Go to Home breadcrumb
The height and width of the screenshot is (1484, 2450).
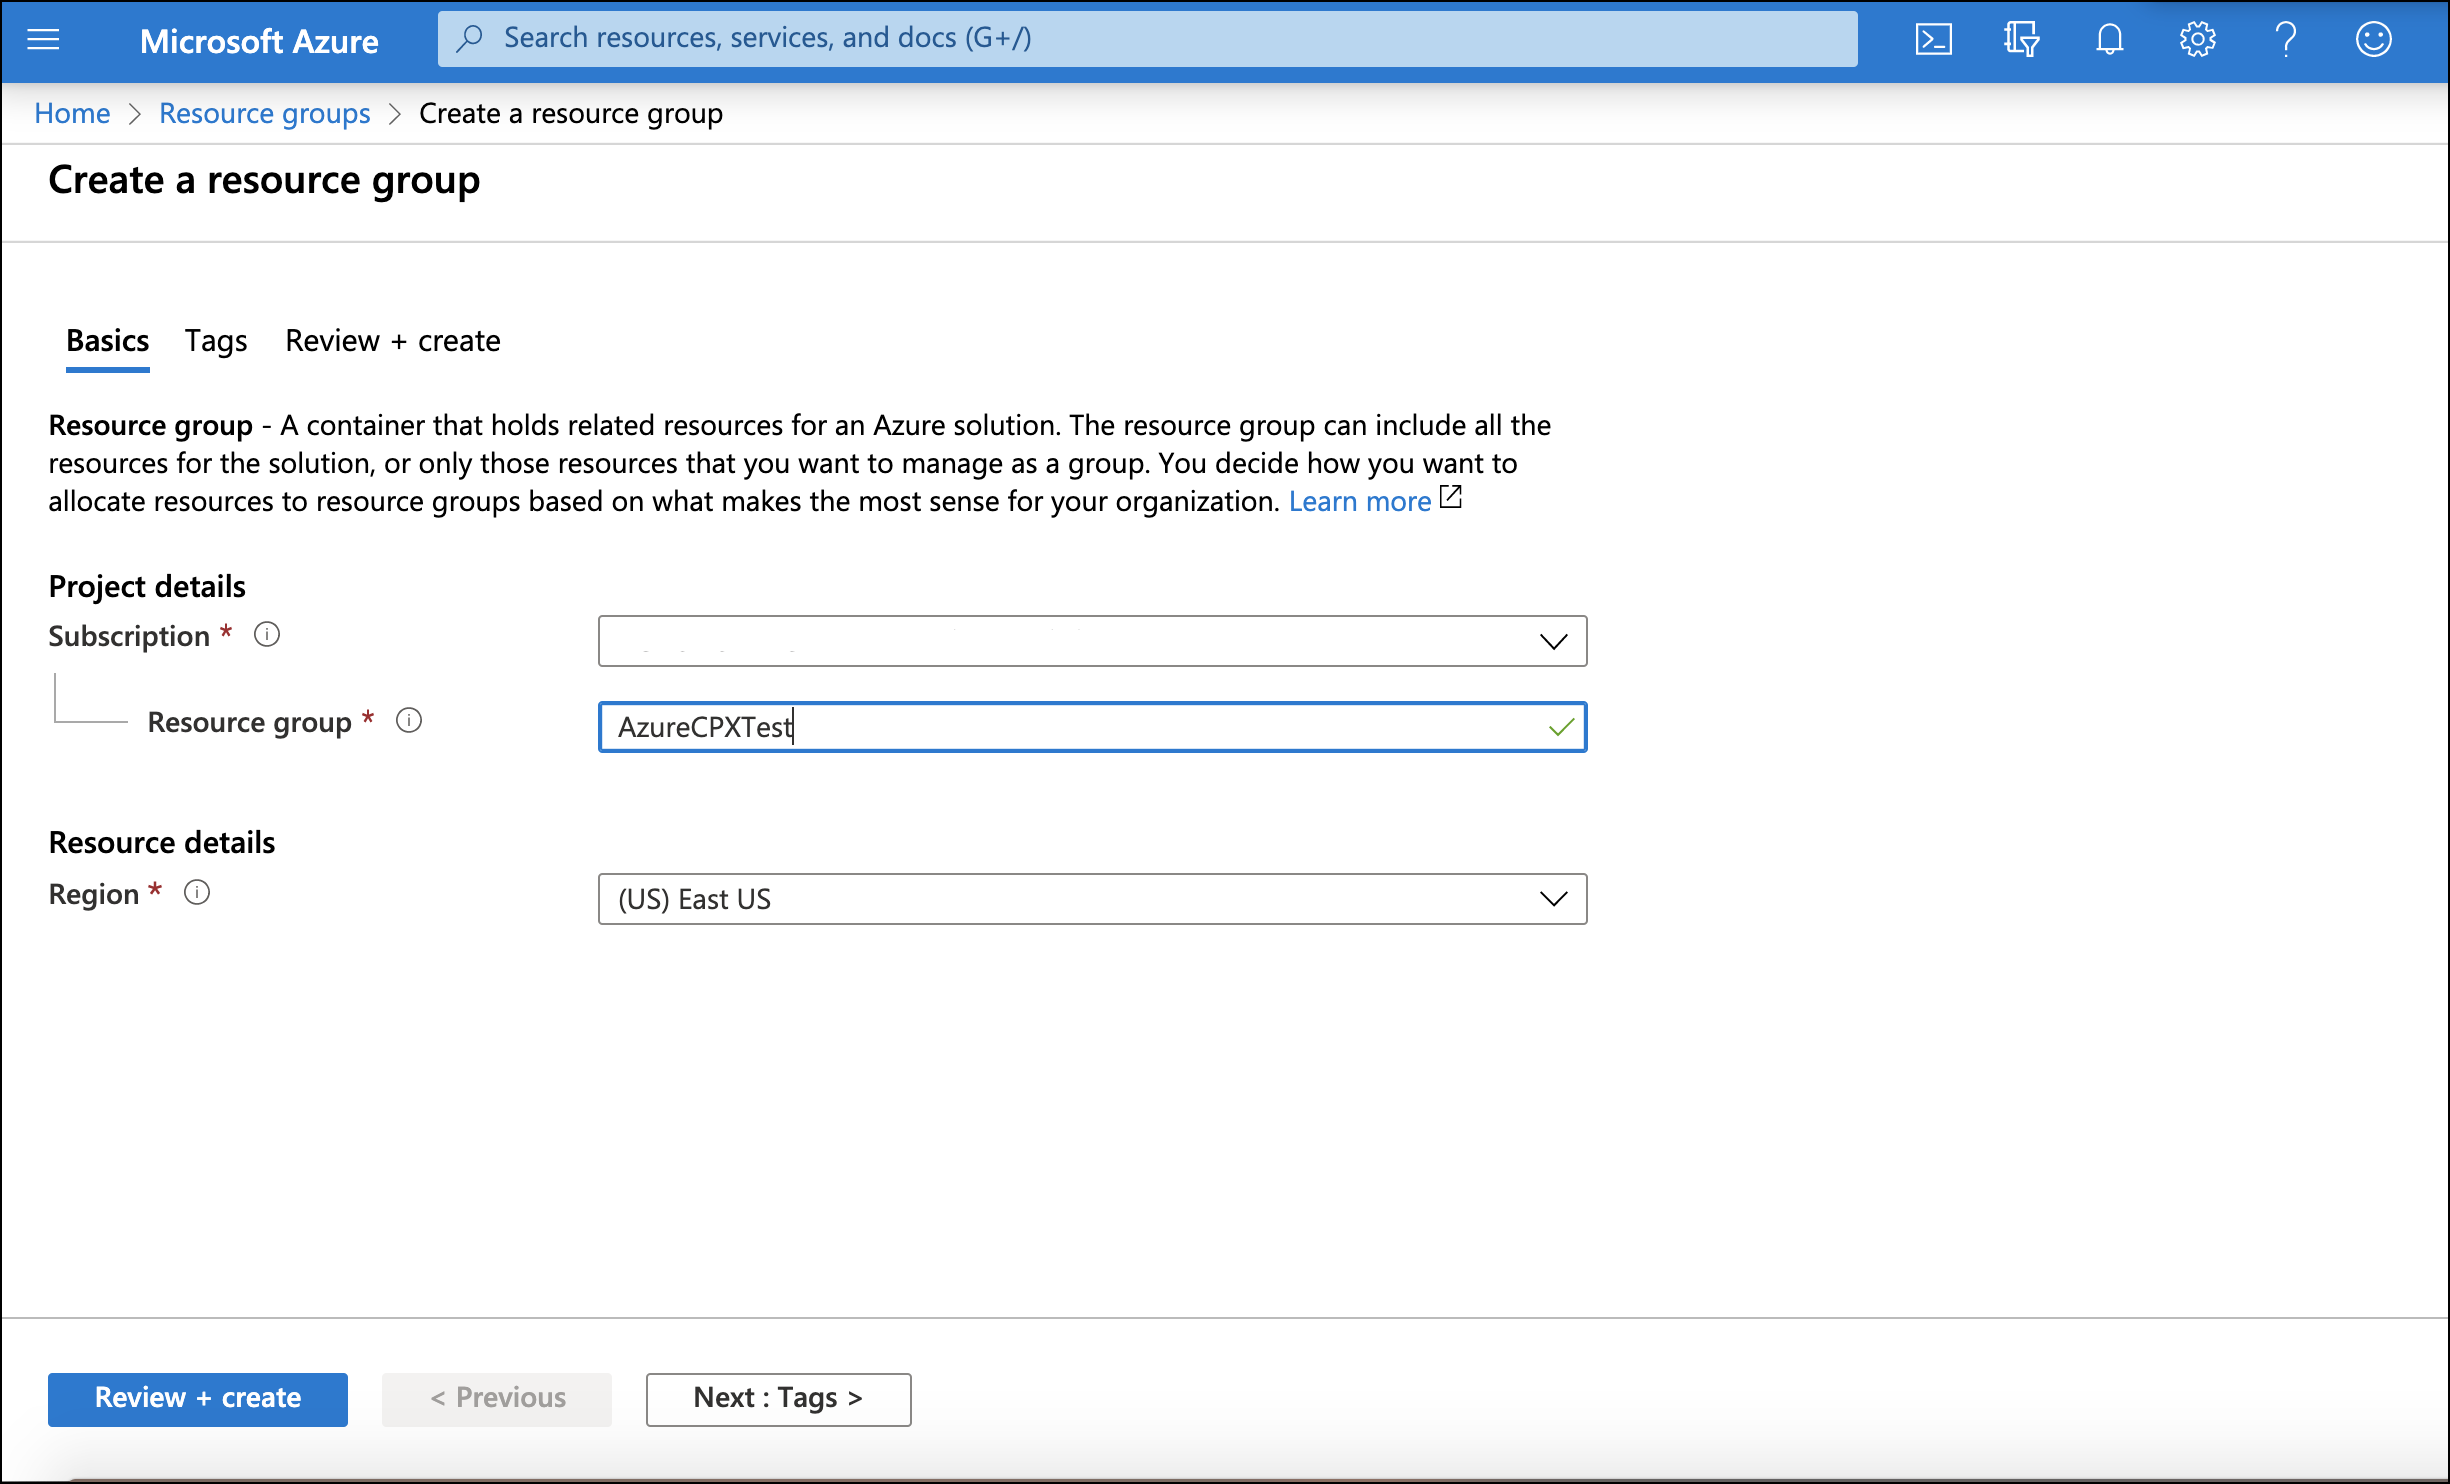(72, 113)
